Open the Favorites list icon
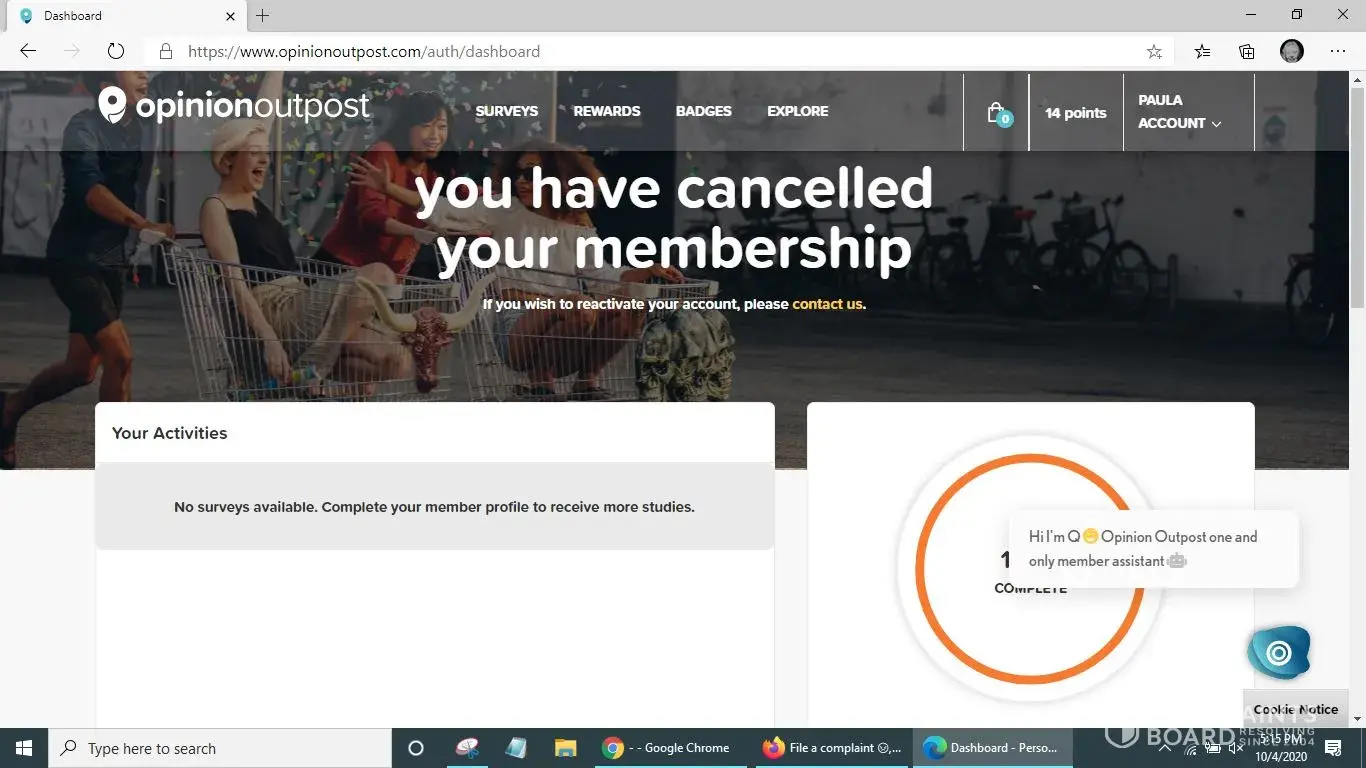The image size is (1366, 768). pyautogui.click(x=1202, y=51)
